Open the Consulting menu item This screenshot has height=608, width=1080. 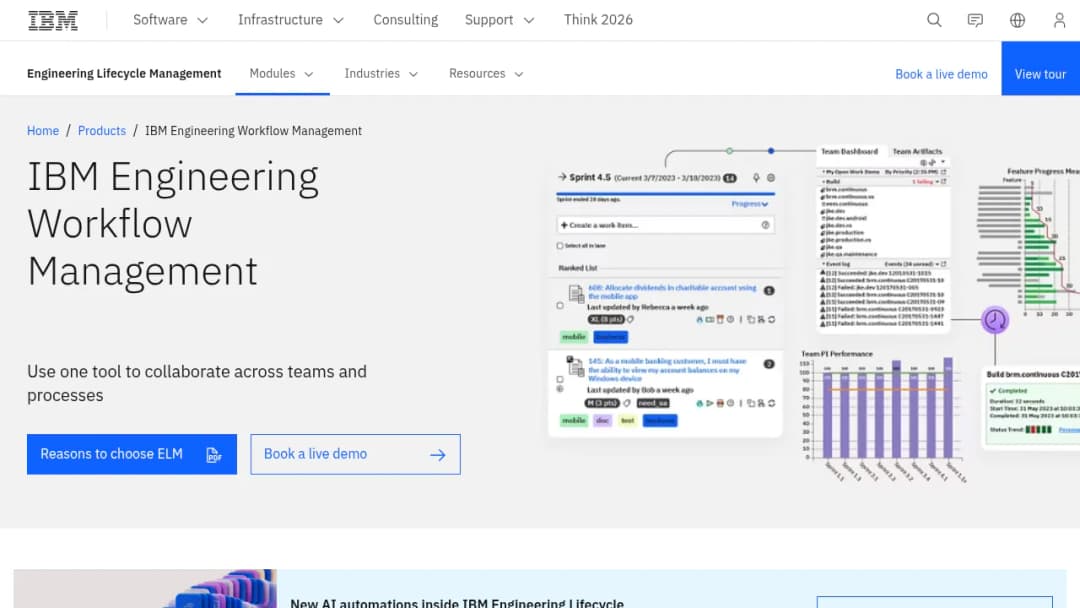click(x=406, y=20)
